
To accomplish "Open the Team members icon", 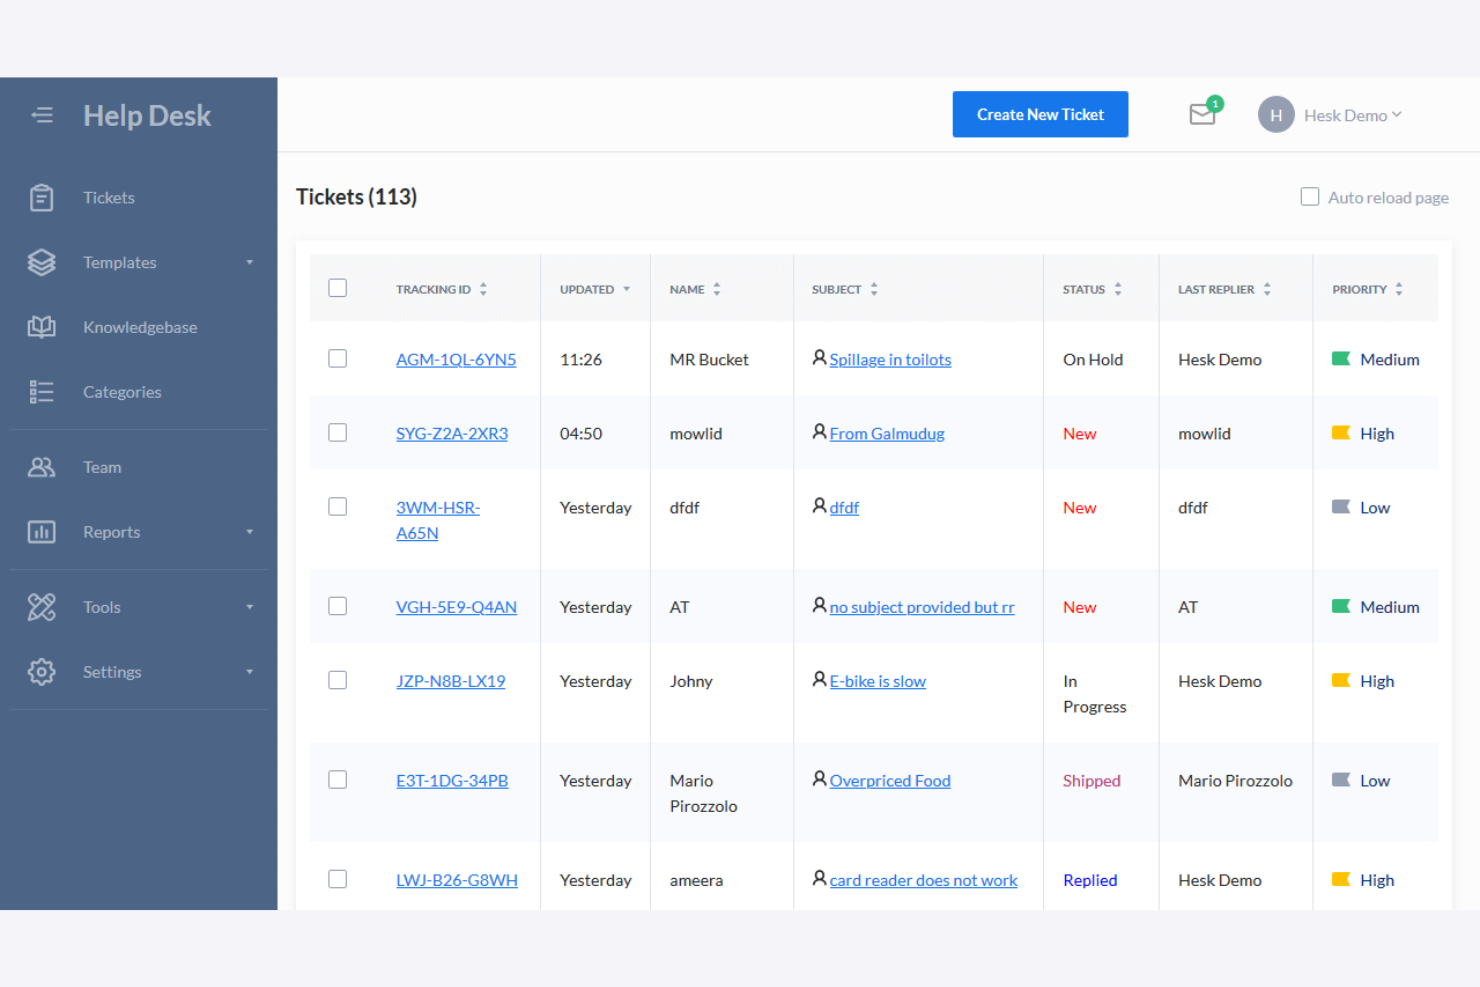I will tap(41, 467).
